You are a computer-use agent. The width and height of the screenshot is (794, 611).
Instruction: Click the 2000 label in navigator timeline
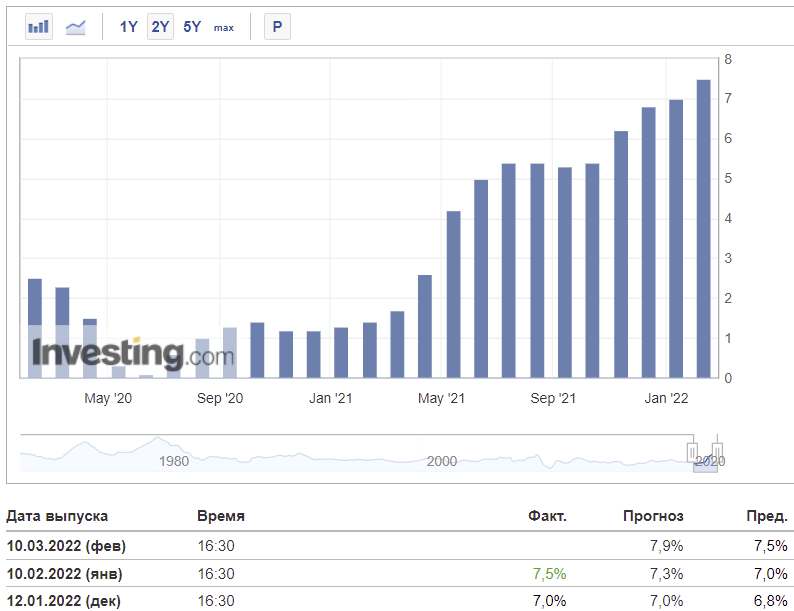[442, 461]
